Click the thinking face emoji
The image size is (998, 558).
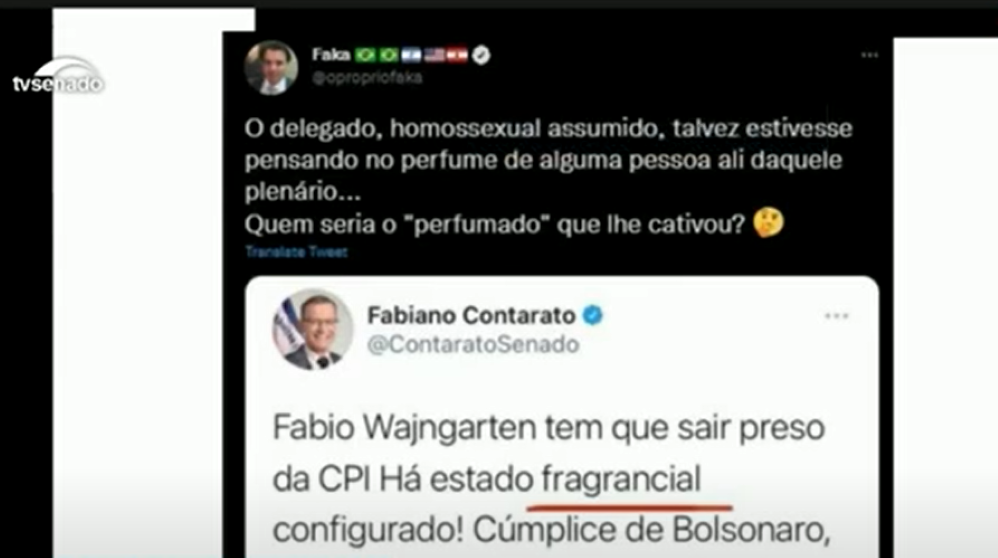click(769, 223)
